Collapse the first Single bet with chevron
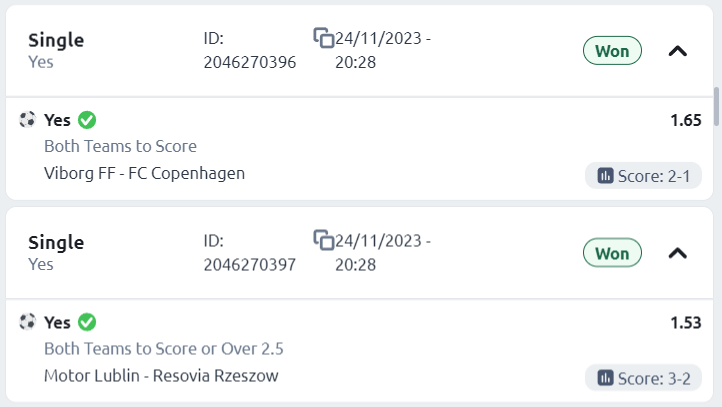The height and width of the screenshot is (407, 722). click(678, 51)
